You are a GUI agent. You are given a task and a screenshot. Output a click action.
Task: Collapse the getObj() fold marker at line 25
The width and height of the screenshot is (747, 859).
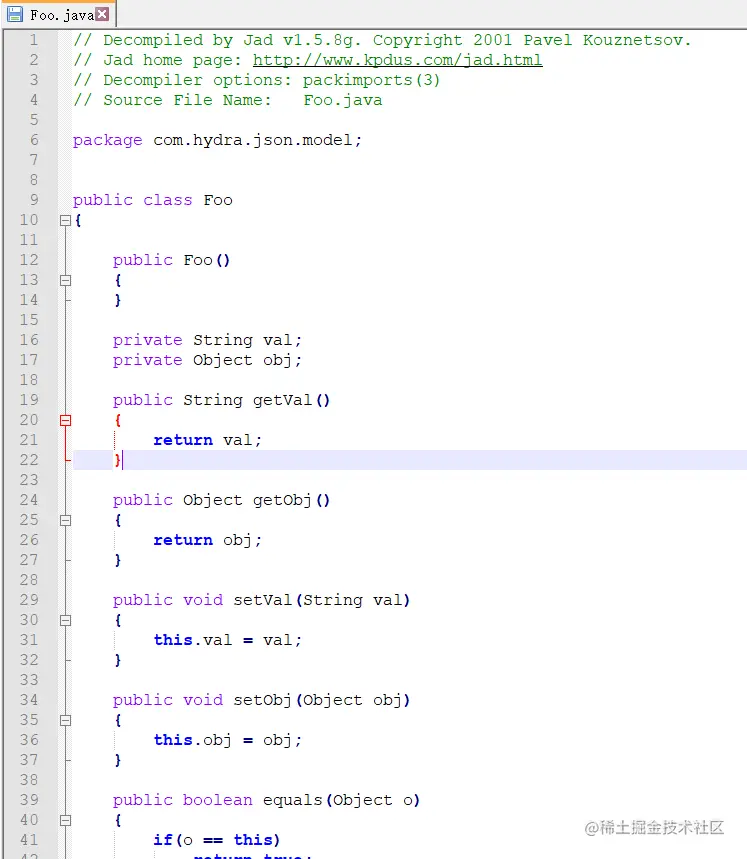click(65, 520)
